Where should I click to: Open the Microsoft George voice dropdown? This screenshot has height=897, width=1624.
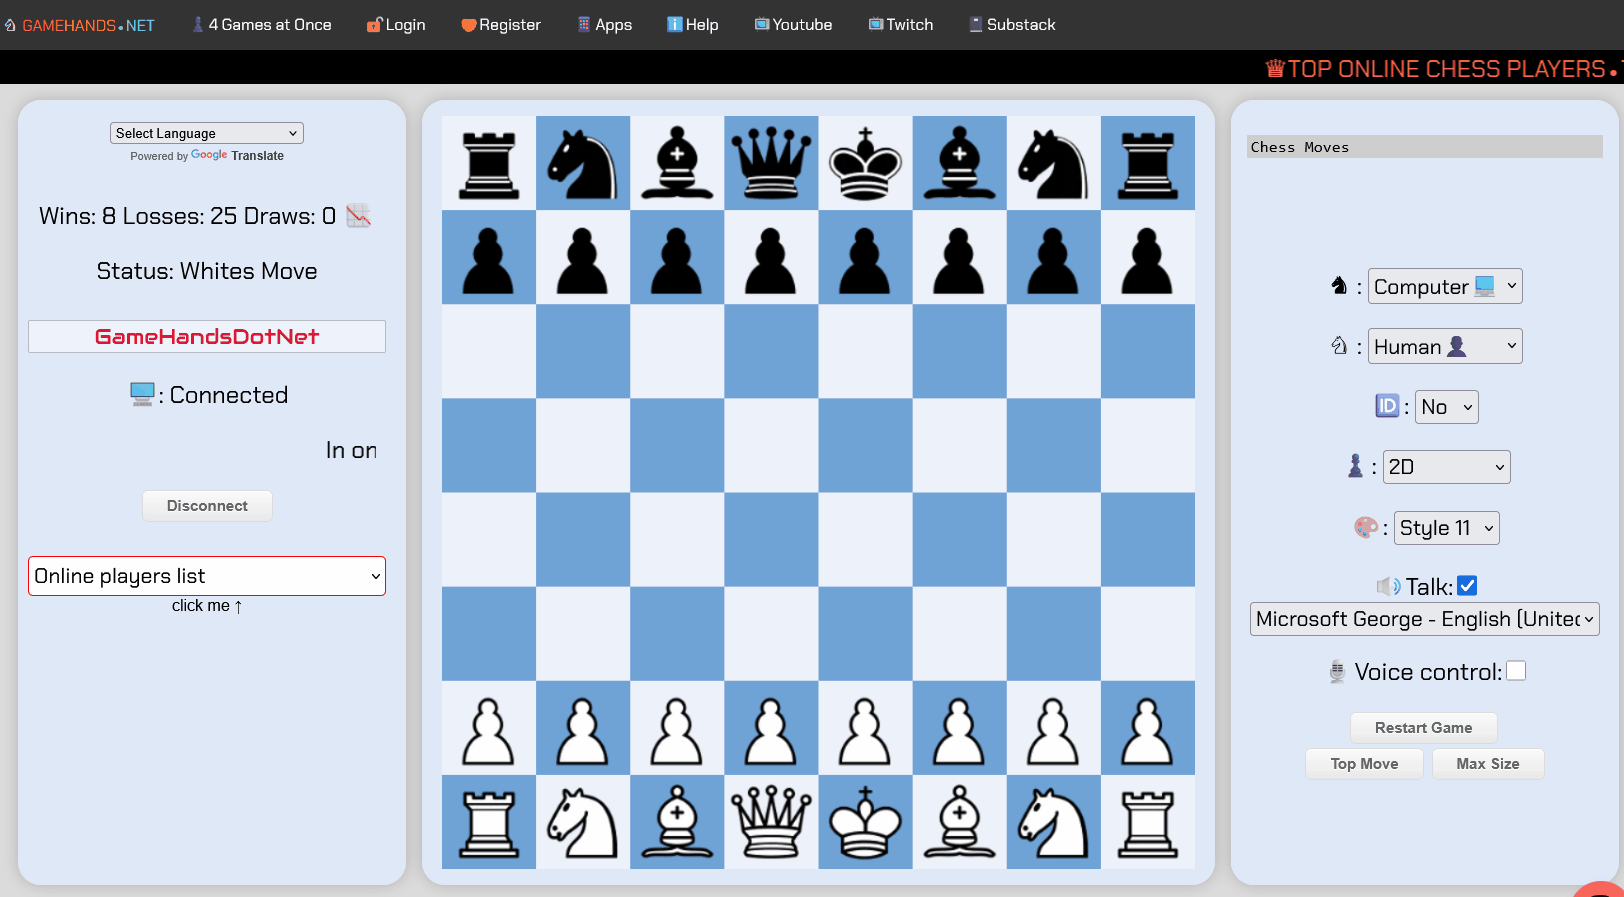(x=1424, y=619)
